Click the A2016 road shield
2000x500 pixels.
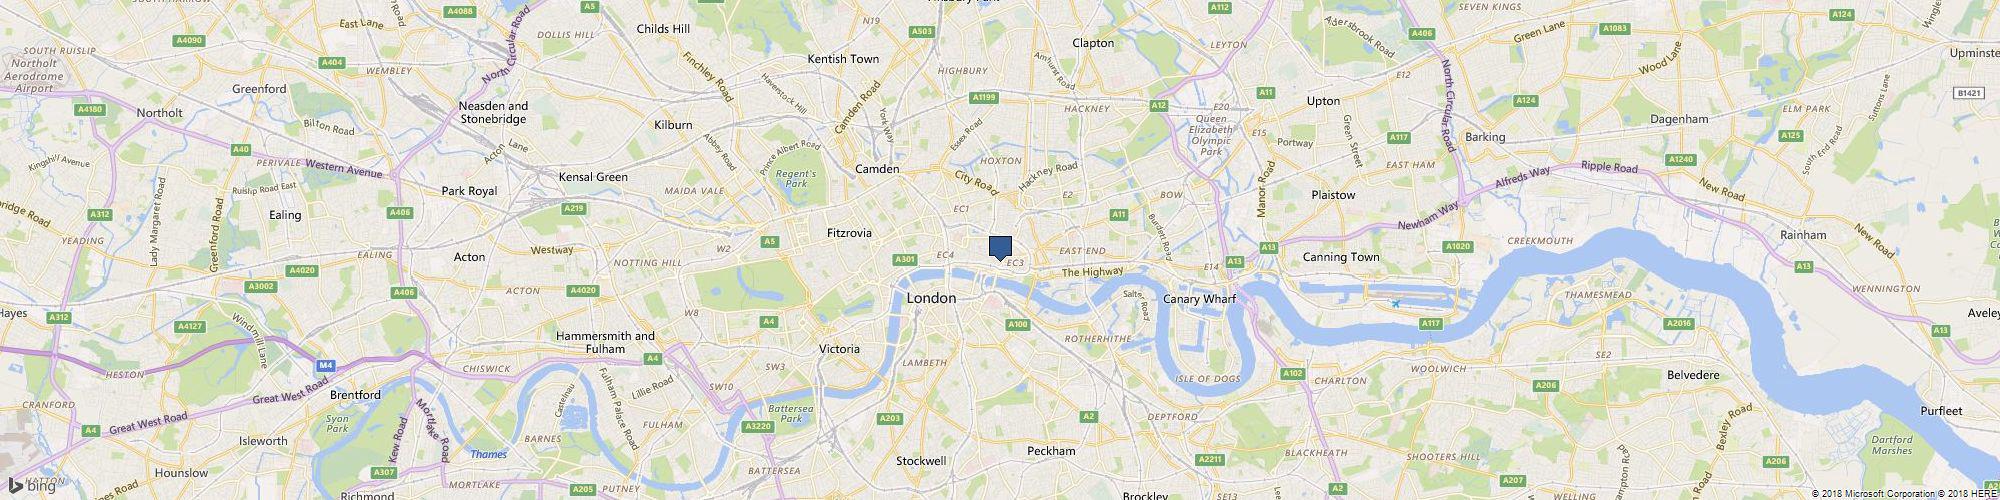pyautogui.click(x=1679, y=323)
